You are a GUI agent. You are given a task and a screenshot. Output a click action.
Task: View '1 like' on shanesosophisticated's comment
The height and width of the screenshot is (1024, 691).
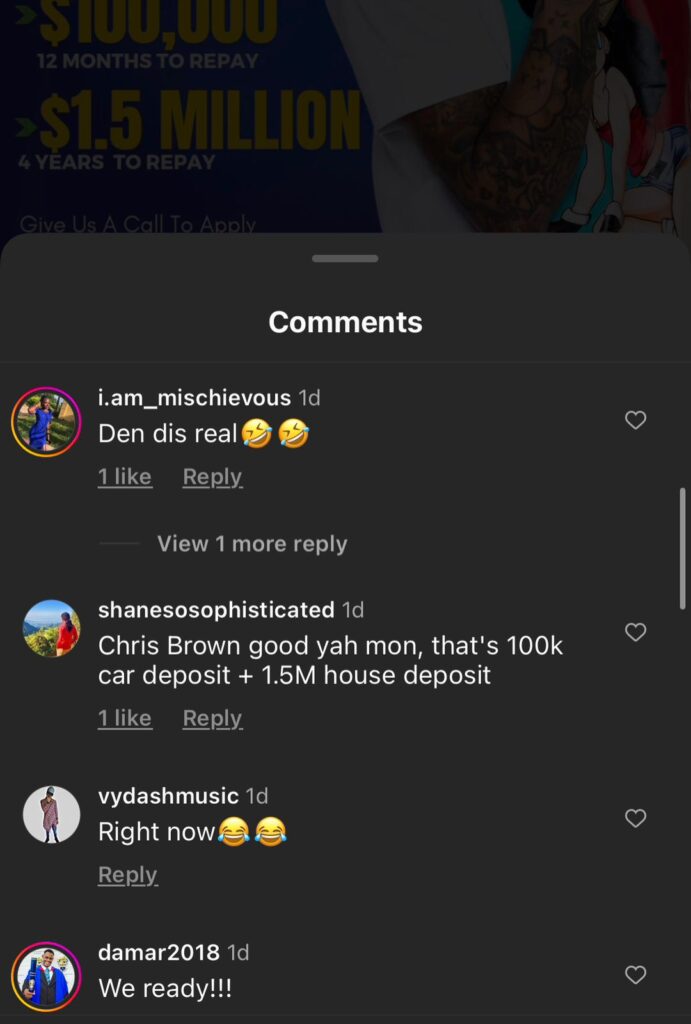[x=125, y=718]
